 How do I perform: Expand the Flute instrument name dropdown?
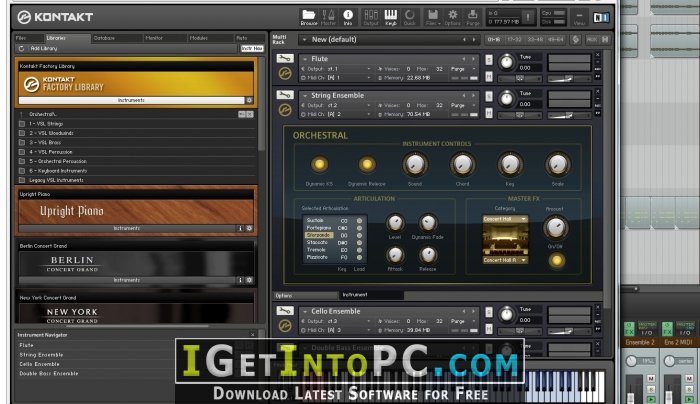[305, 58]
